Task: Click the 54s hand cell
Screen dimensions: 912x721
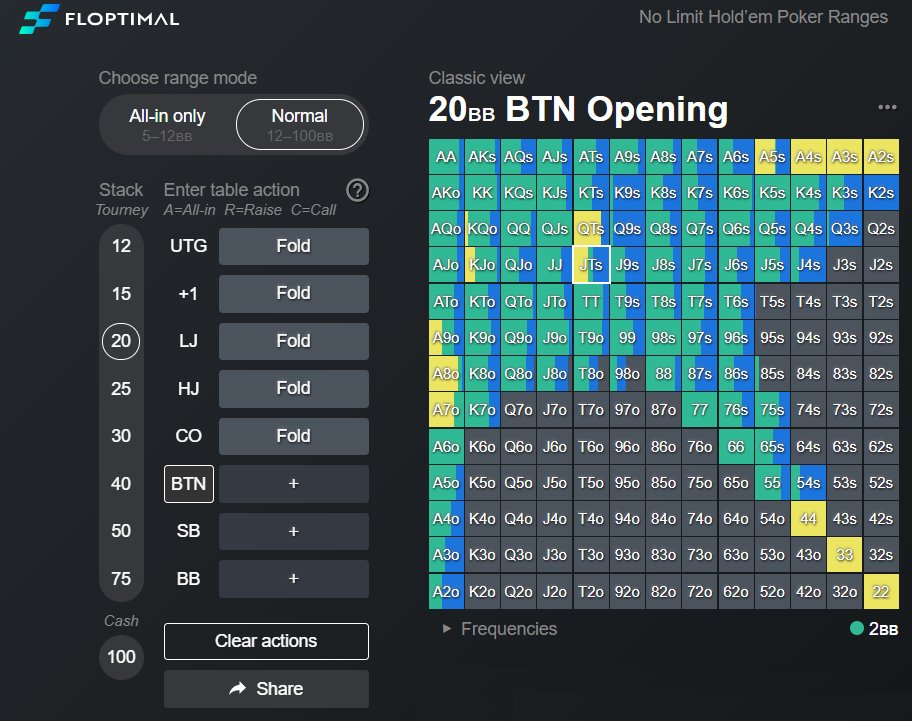Action: [808, 483]
